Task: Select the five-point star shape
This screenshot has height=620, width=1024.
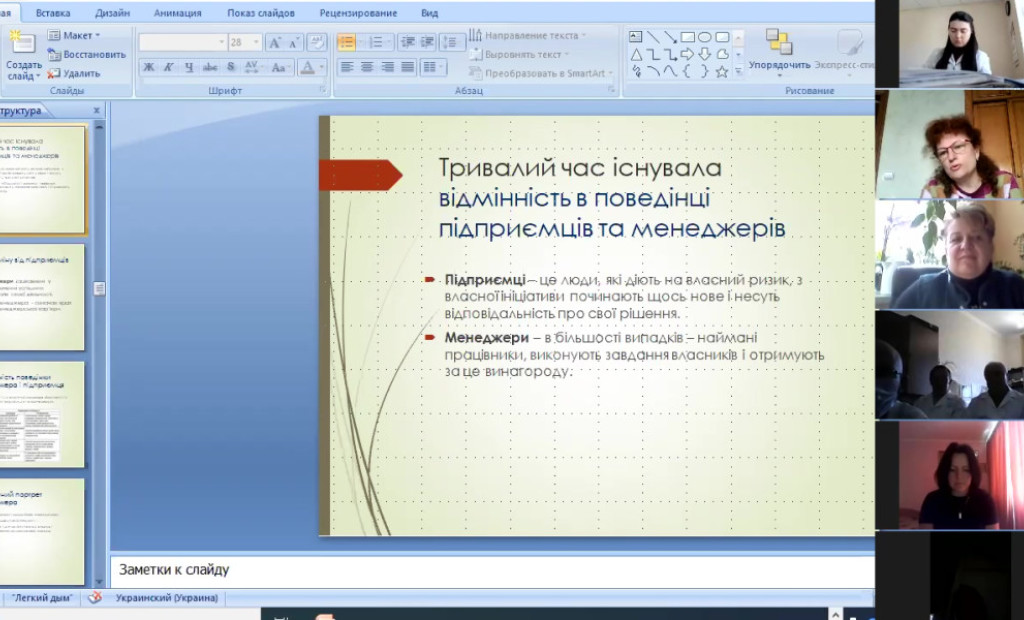Action: [x=722, y=72]
